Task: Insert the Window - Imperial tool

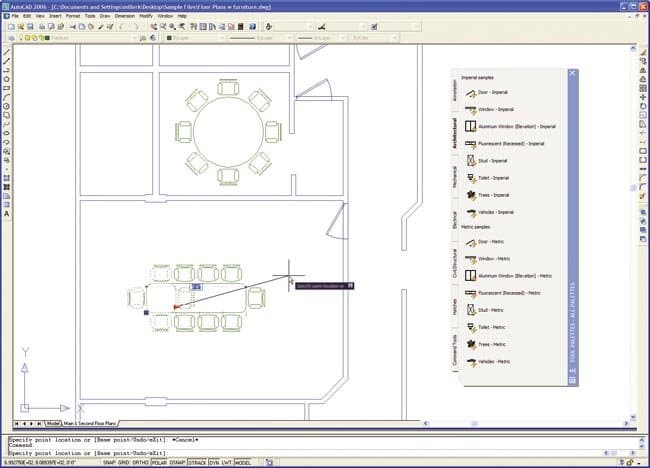Action: click(x=490, y=109)
